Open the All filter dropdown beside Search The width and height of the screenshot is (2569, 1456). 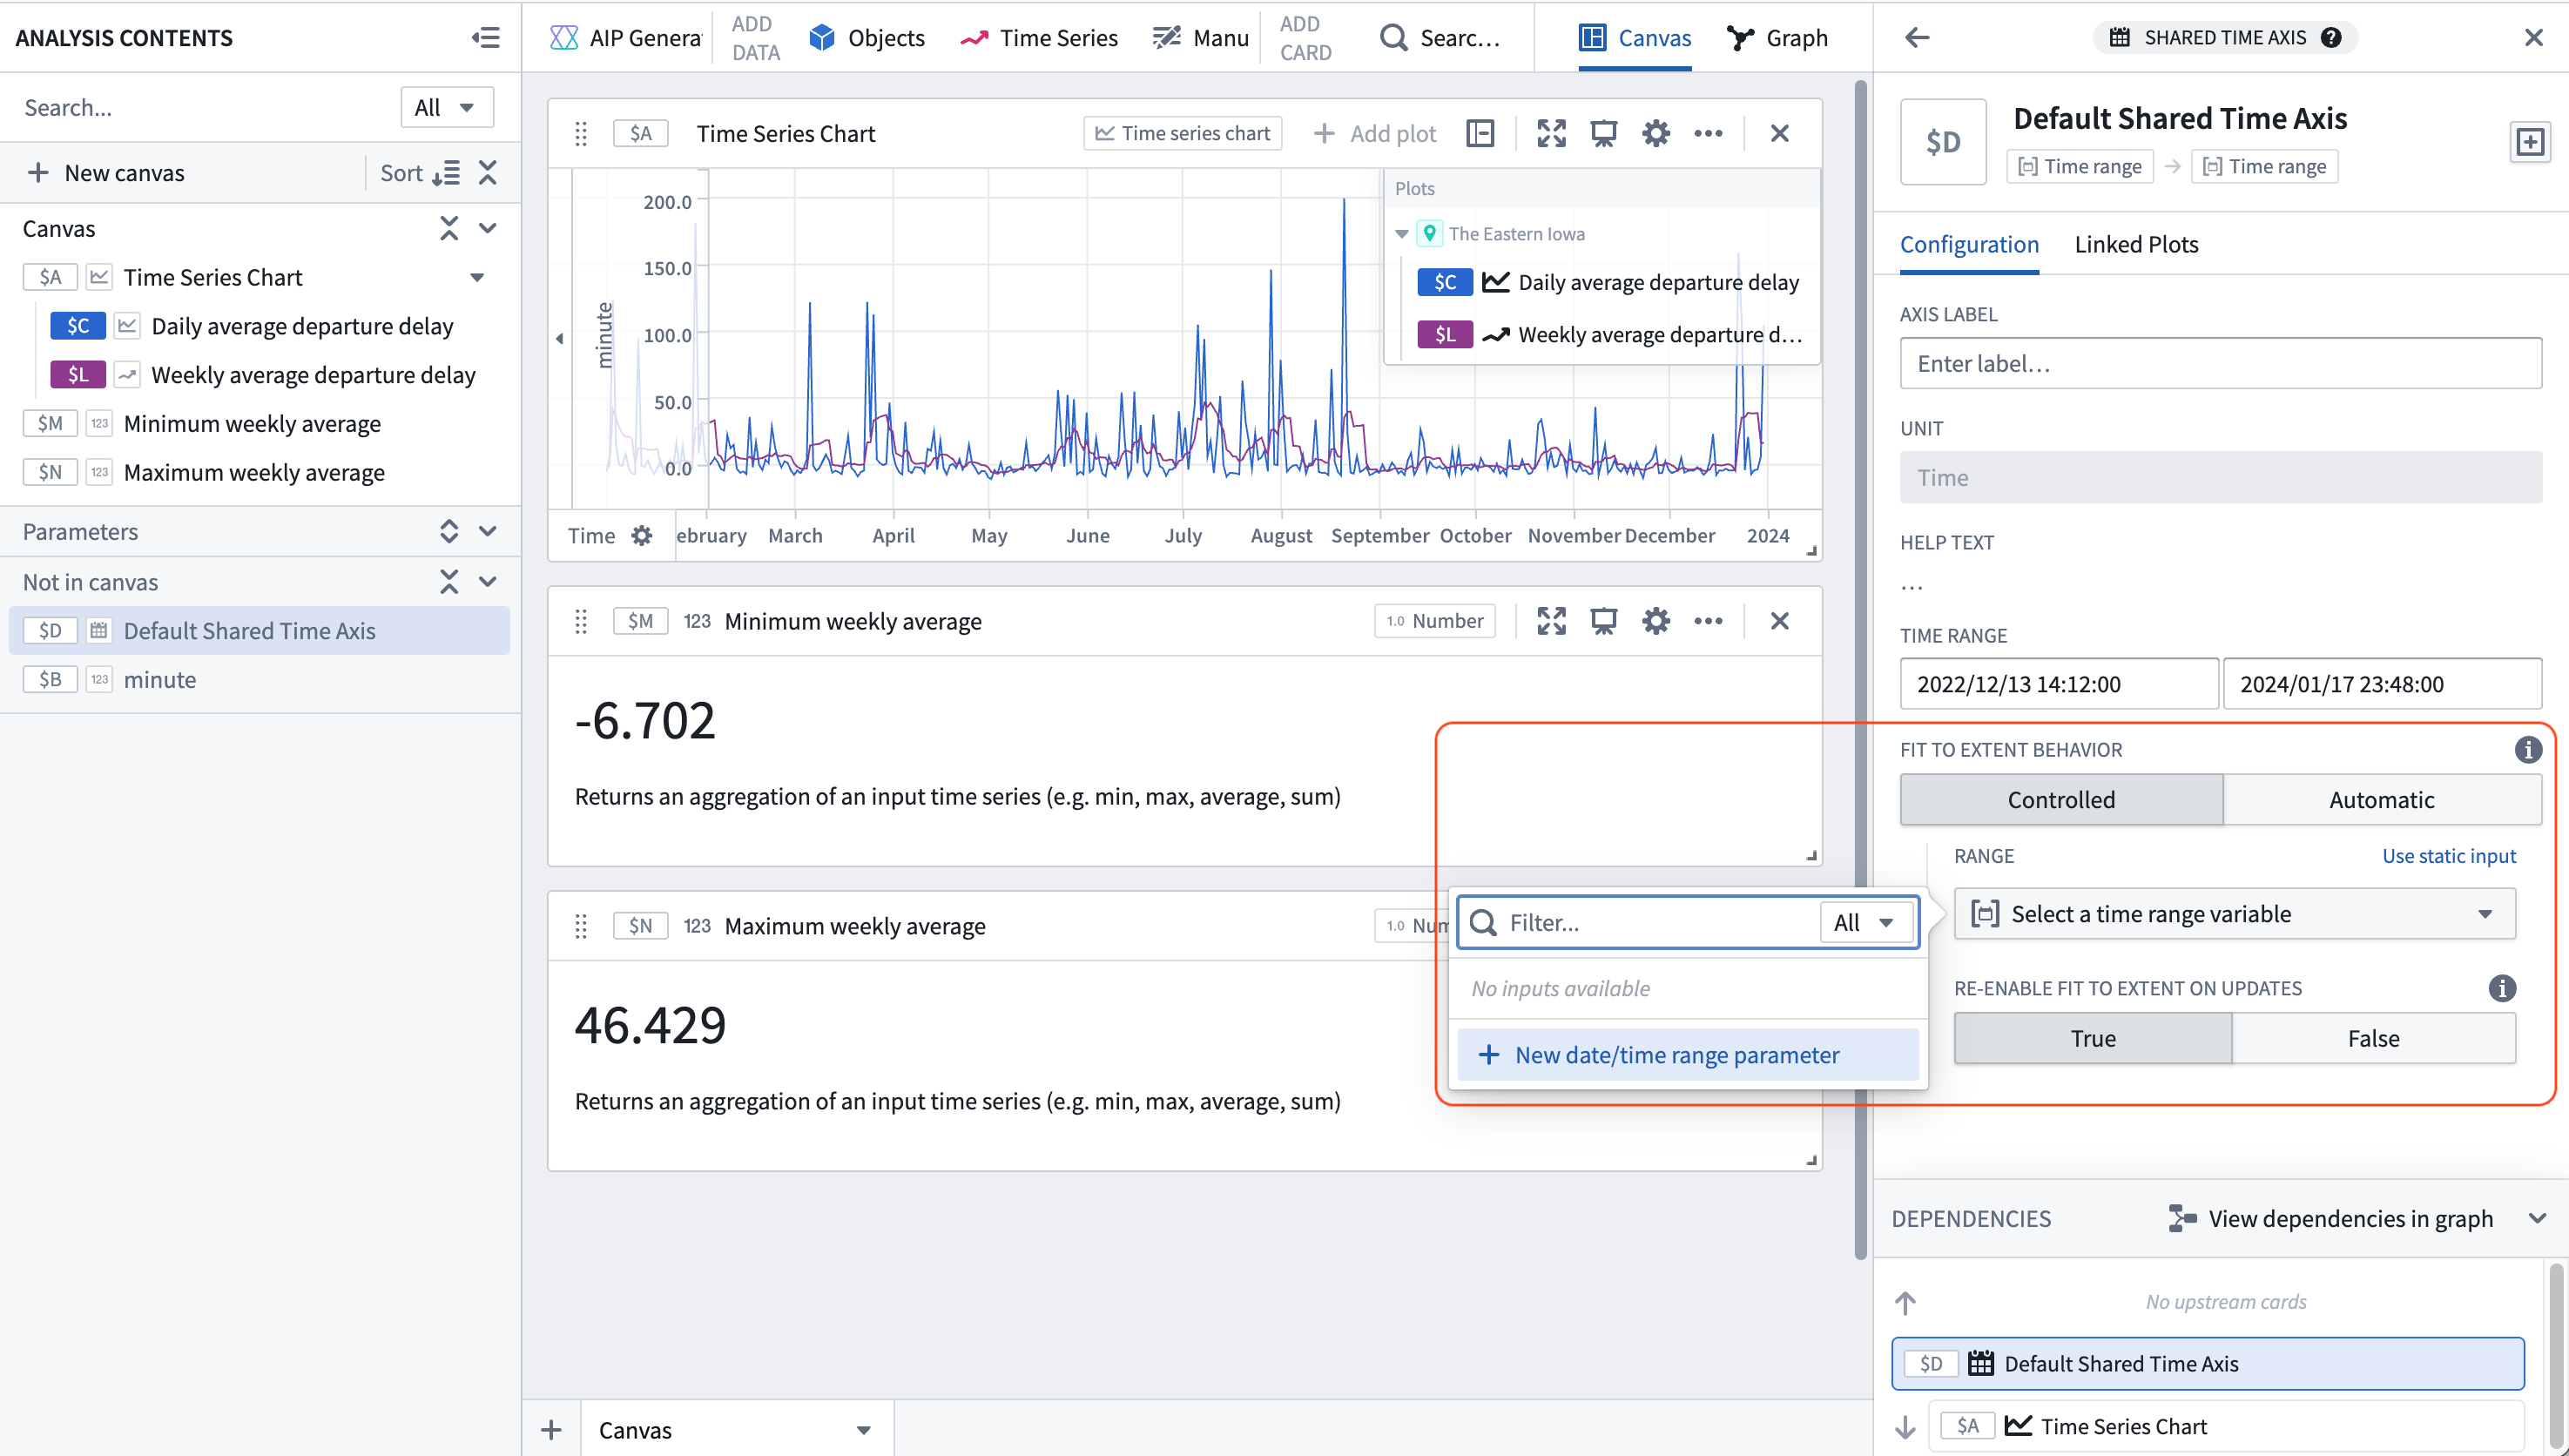tap(446, 108)
